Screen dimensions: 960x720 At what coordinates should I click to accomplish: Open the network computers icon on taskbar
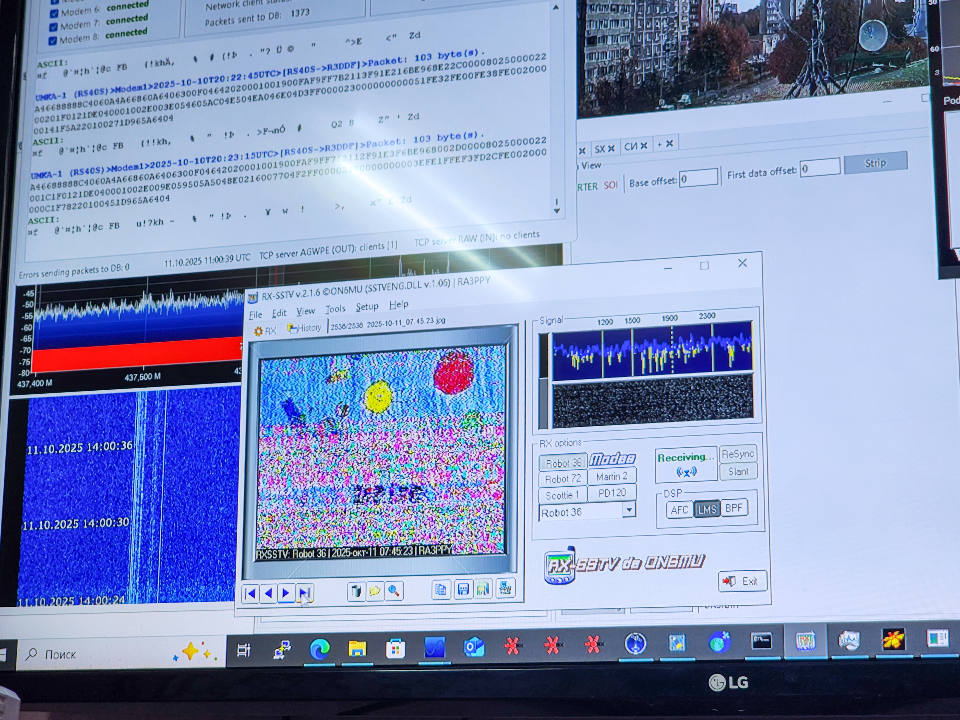point(282,650)
